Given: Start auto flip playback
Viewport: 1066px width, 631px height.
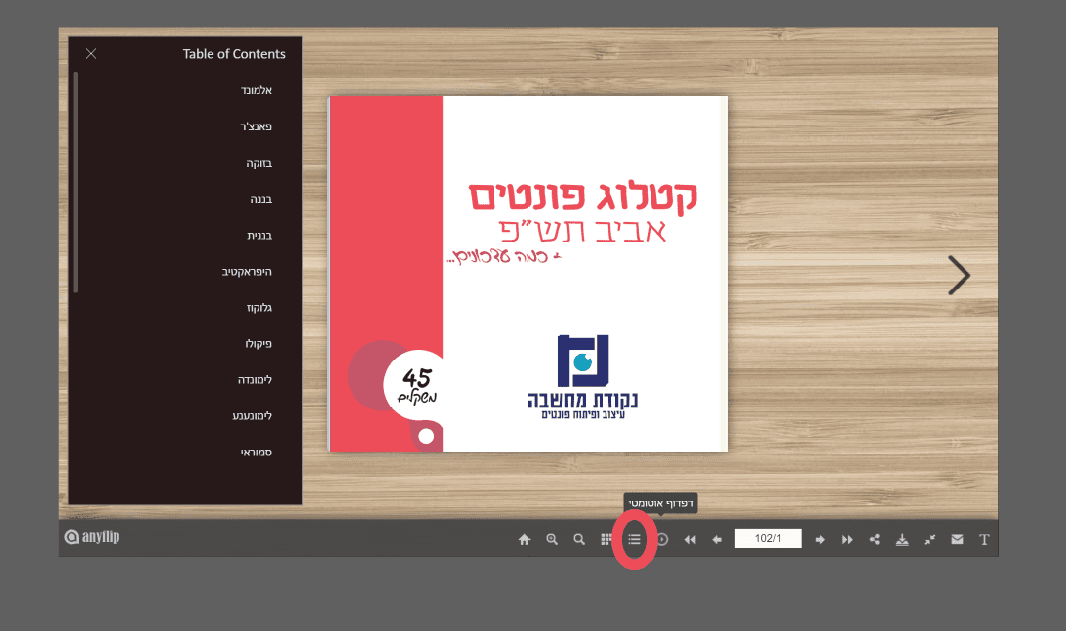Looking at the screenshot, I should coord(661,539).
